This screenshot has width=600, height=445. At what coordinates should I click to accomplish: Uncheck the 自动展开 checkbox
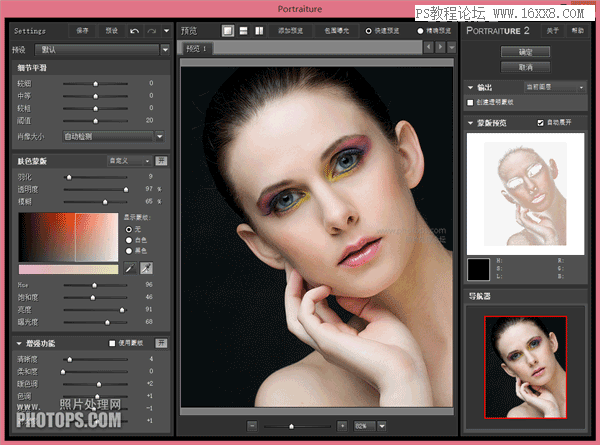(540, 122)
